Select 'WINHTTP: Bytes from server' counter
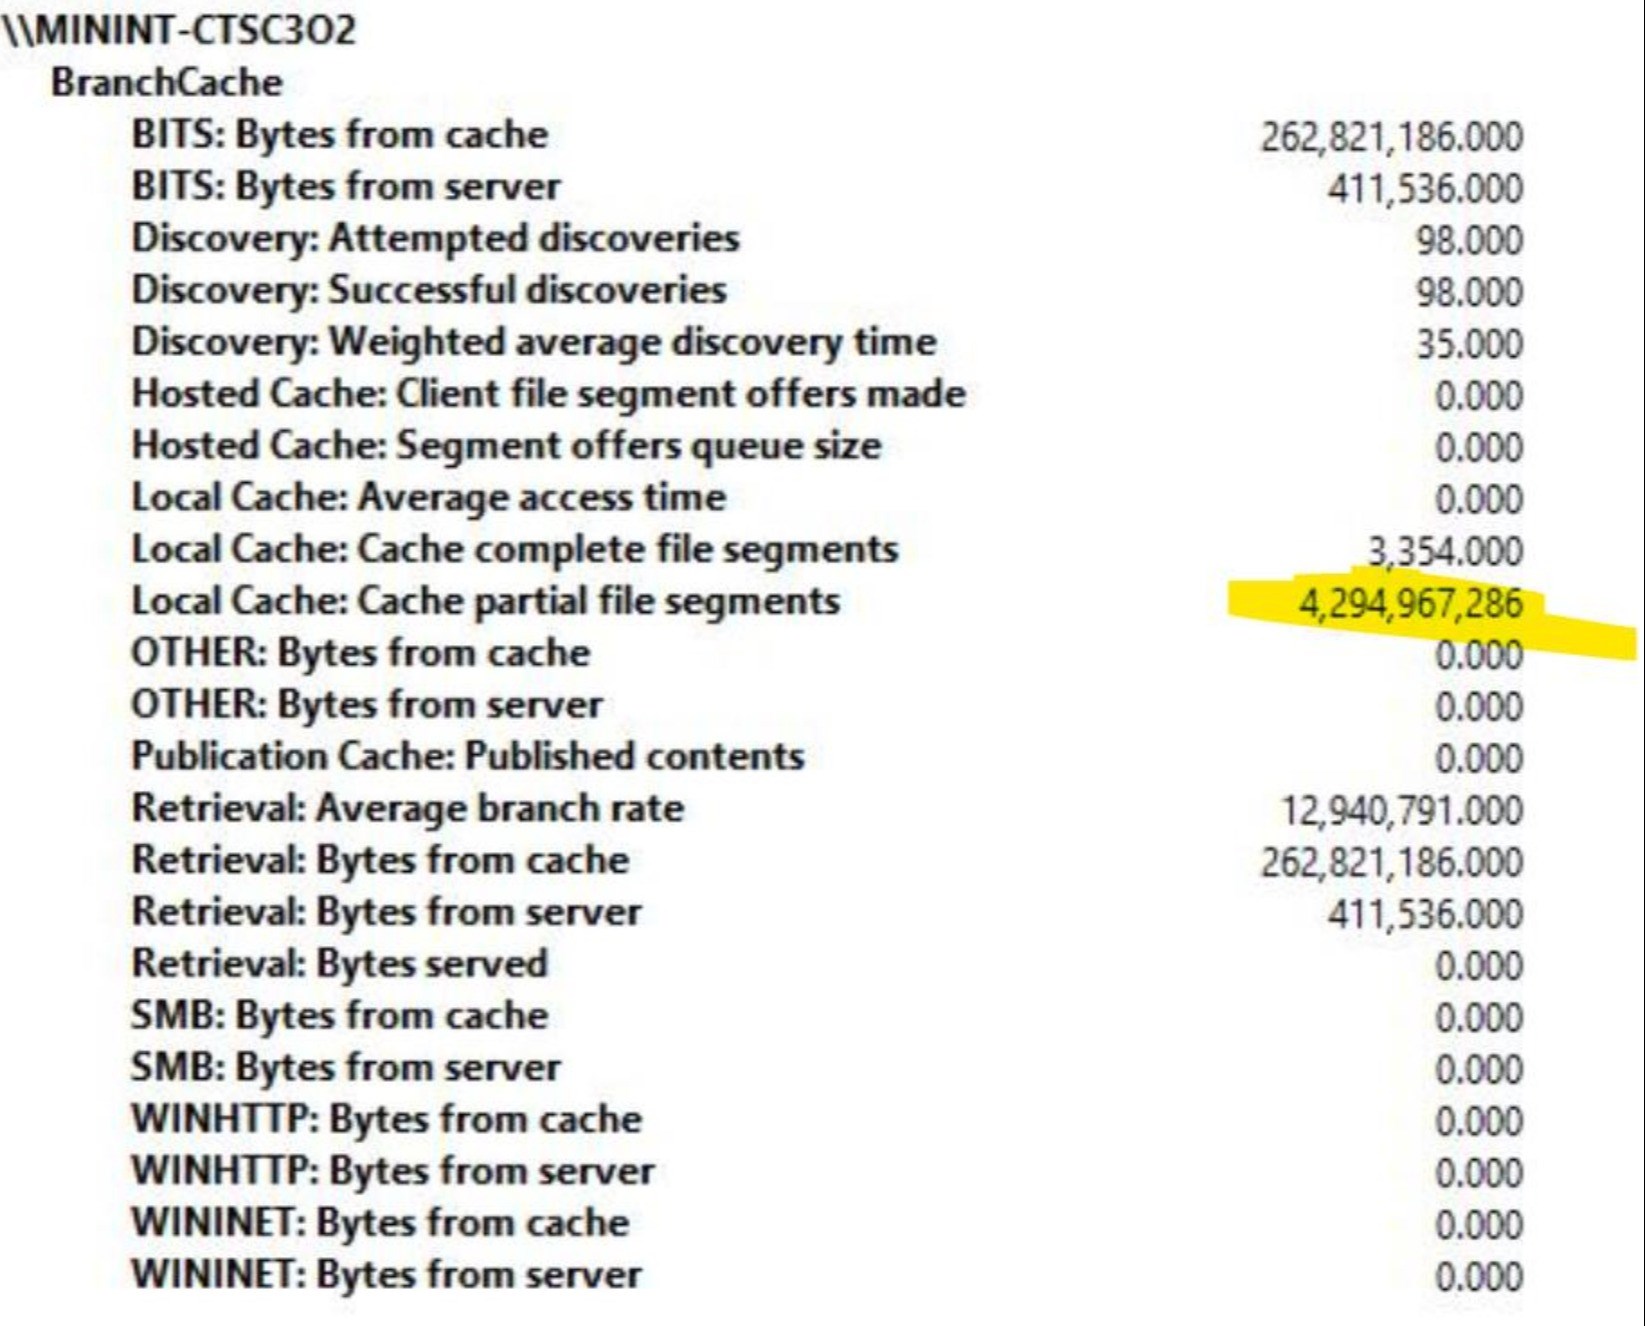1645x1326 pixels. tap(393, 1171)
